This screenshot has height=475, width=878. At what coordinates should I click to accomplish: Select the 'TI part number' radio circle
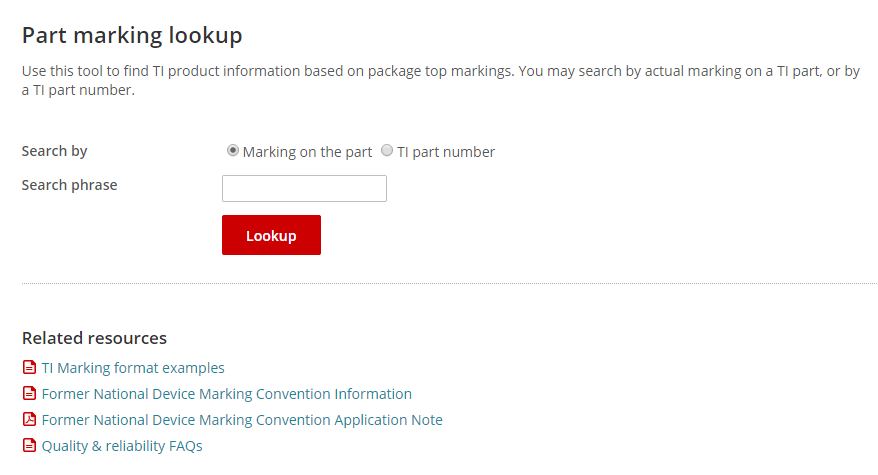[x=387, y=151]
